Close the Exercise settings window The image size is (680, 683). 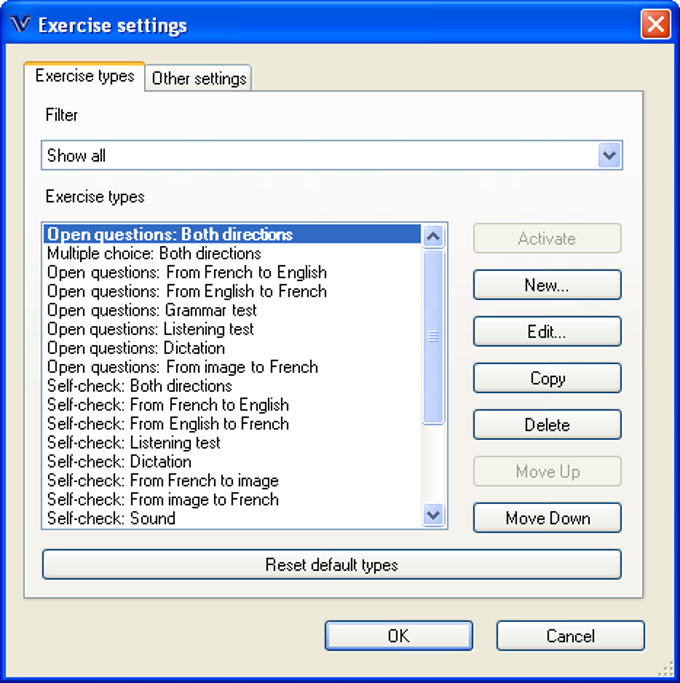655,25
